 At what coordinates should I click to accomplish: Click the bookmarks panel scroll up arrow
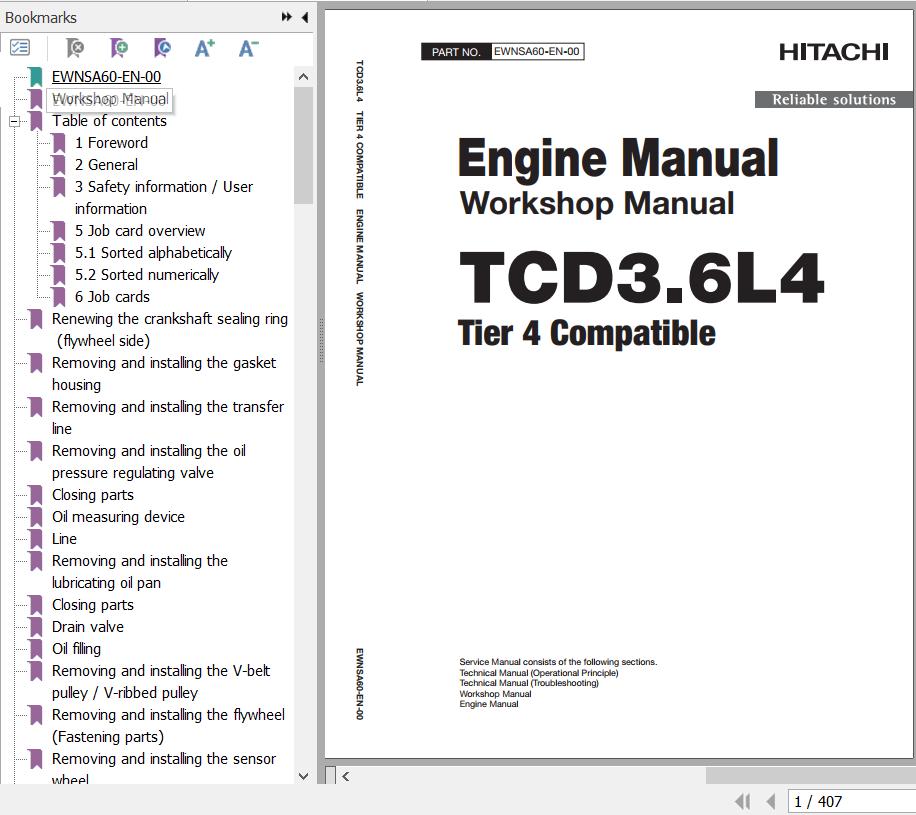click(303, 77)
